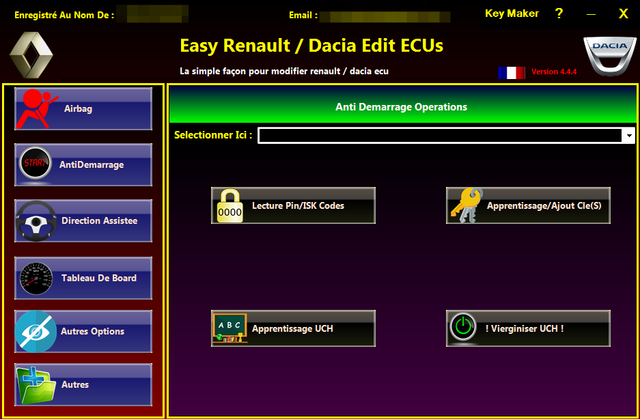This screenshot has width=640, height=419.
Task: Open the Key Maker menu
Action: click(511, 13)
